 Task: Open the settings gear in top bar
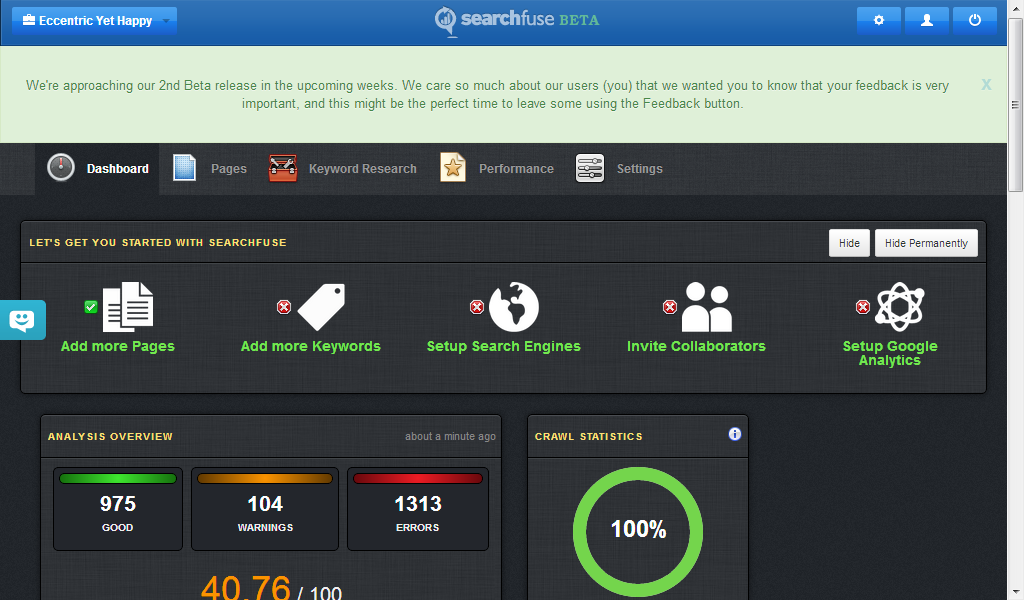[x=878, y=20]
